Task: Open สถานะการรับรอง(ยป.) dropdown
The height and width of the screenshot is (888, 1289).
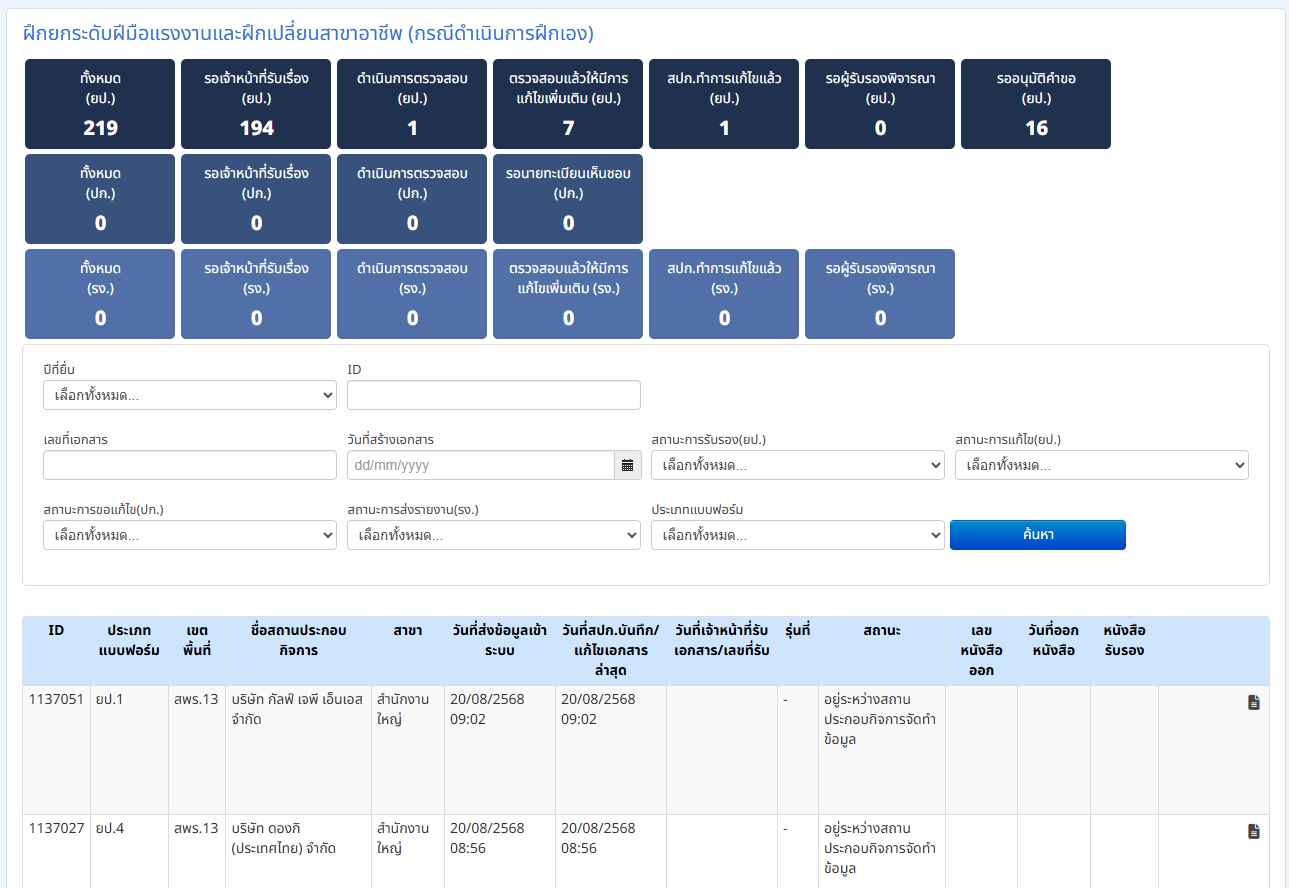Action: pyautogui.click(x=797, y=465)
